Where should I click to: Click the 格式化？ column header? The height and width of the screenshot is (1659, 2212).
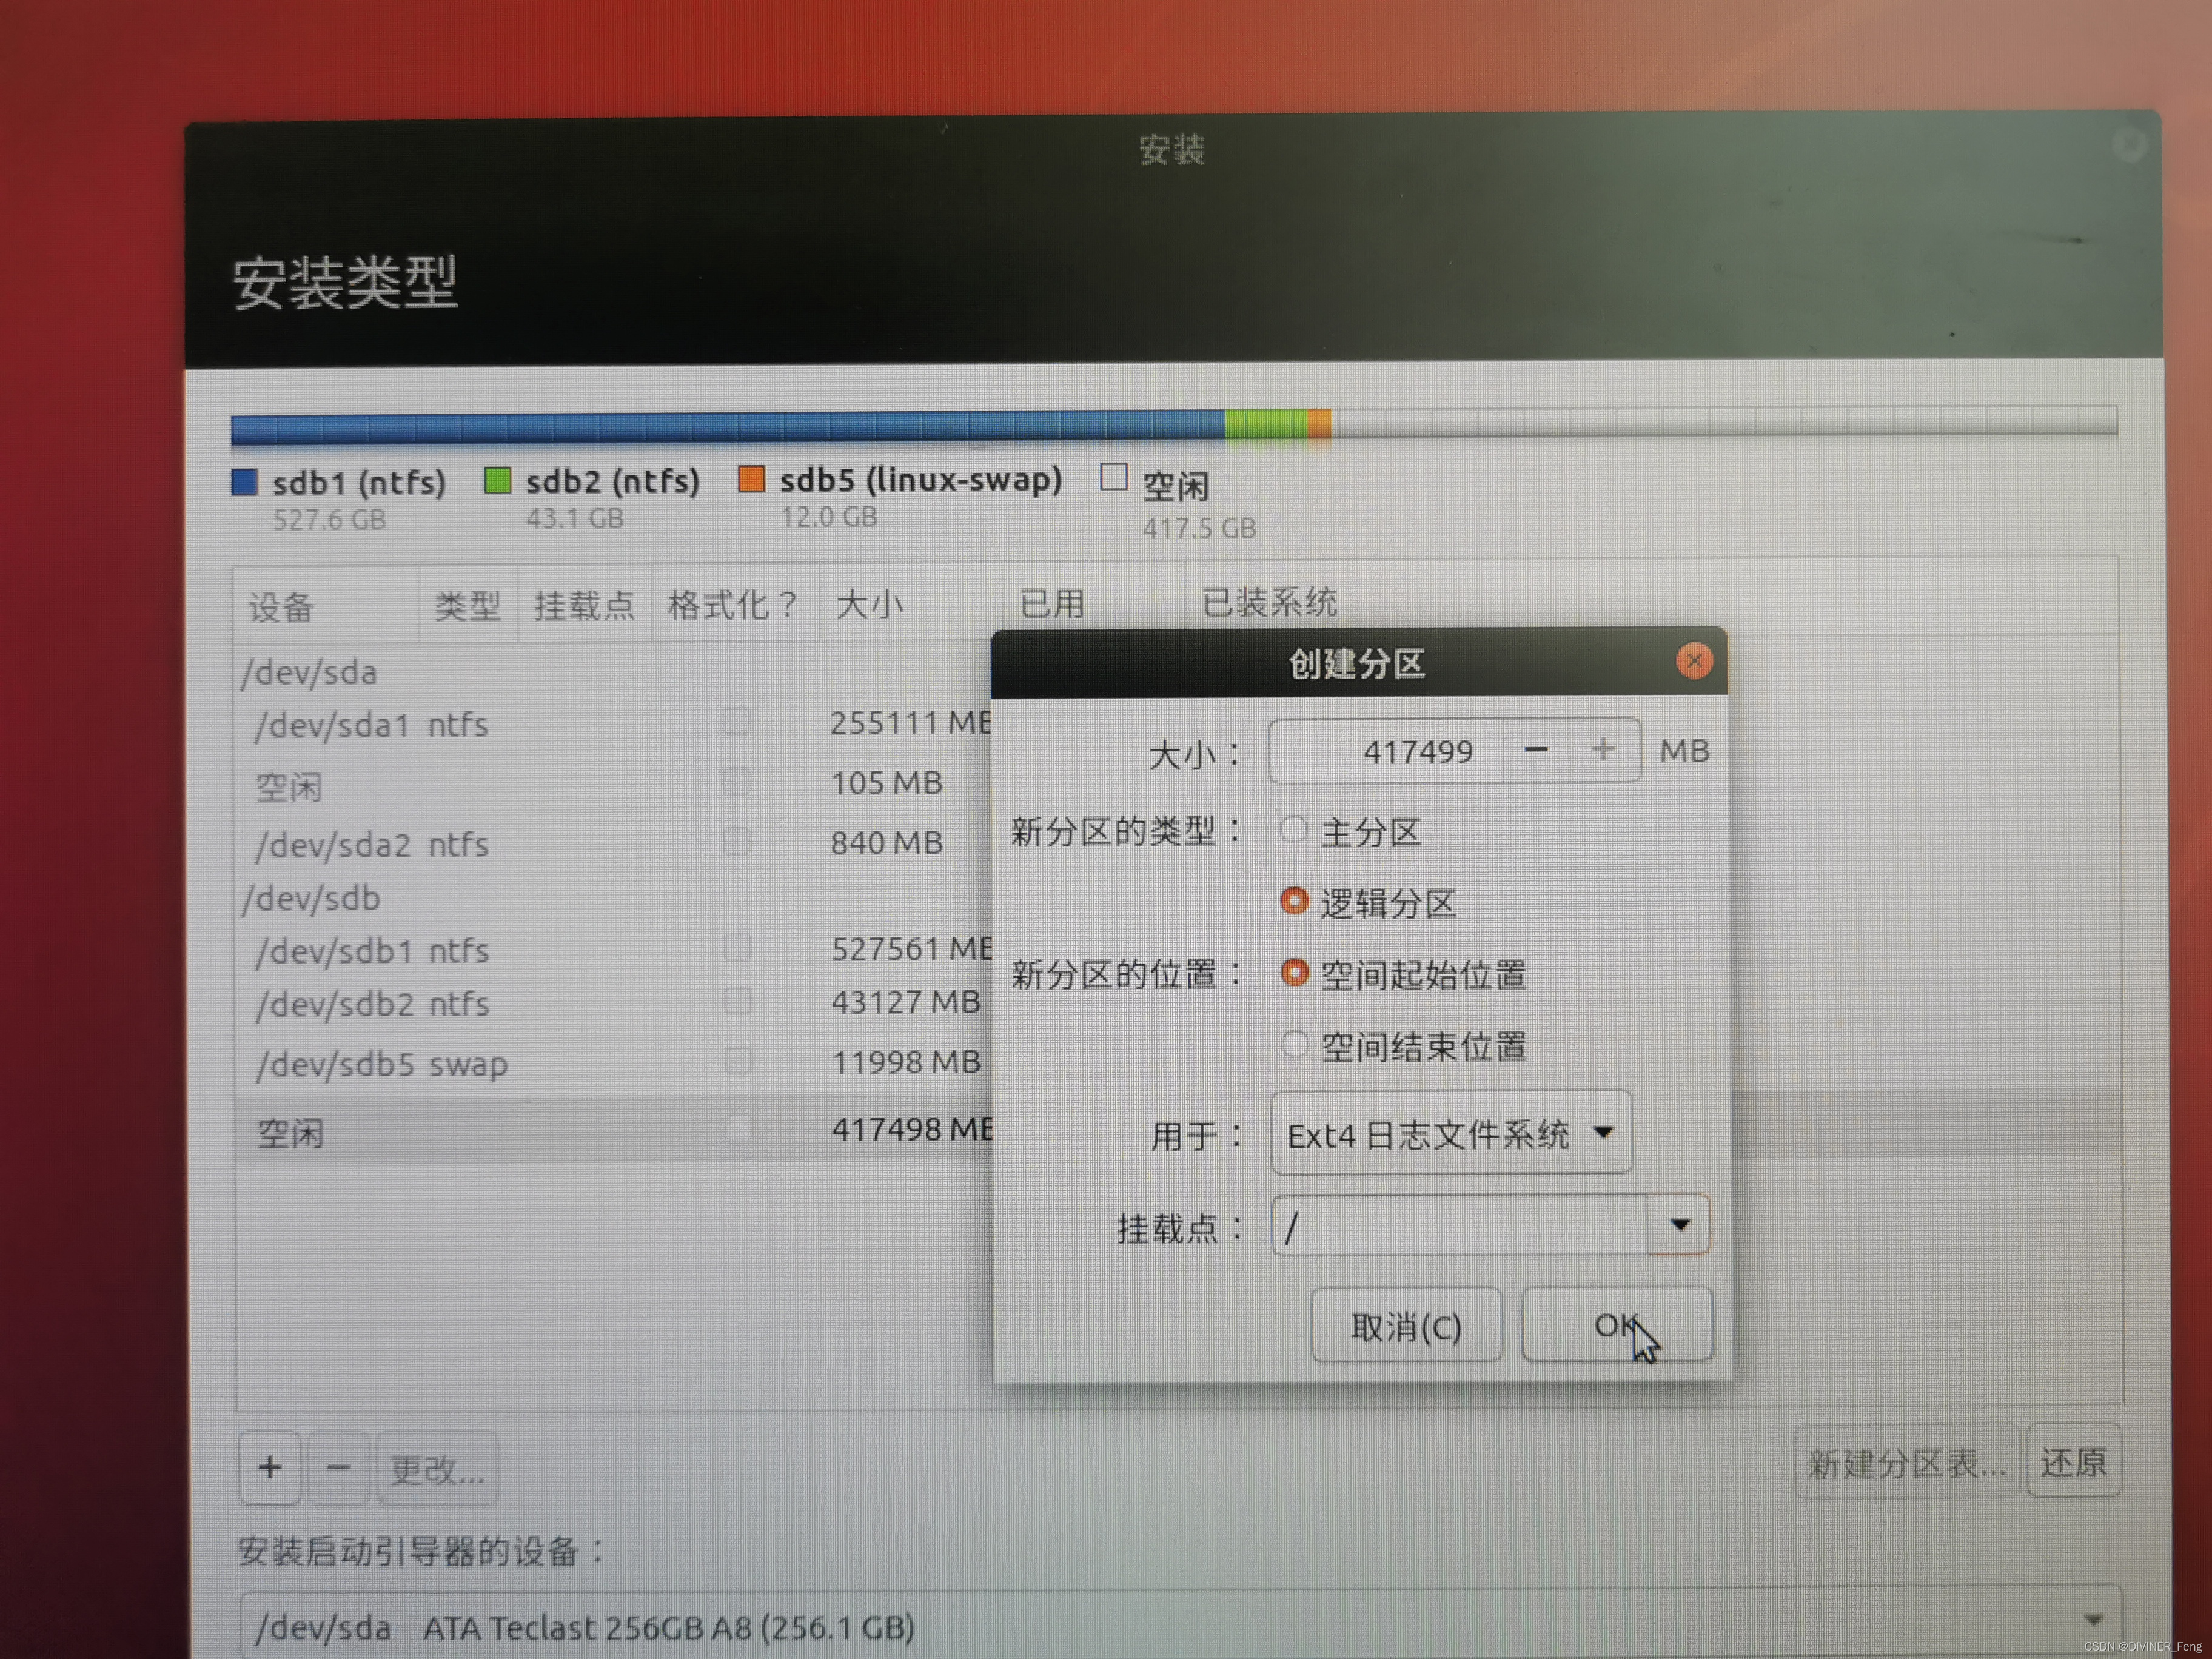point(735,604)
